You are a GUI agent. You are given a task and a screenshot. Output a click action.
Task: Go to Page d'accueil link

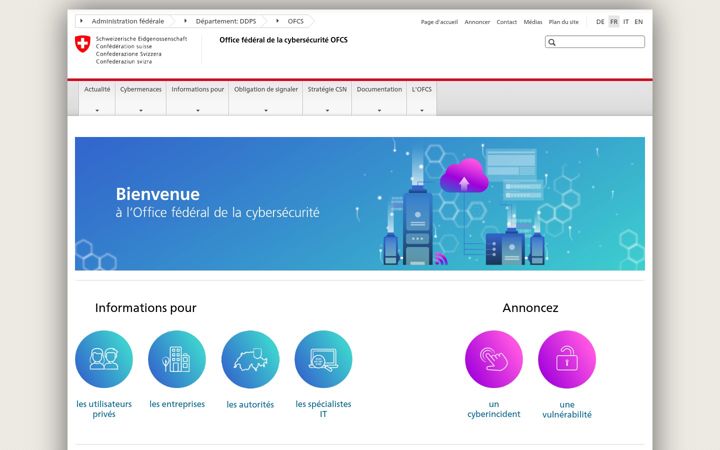(x=439, y=22)
